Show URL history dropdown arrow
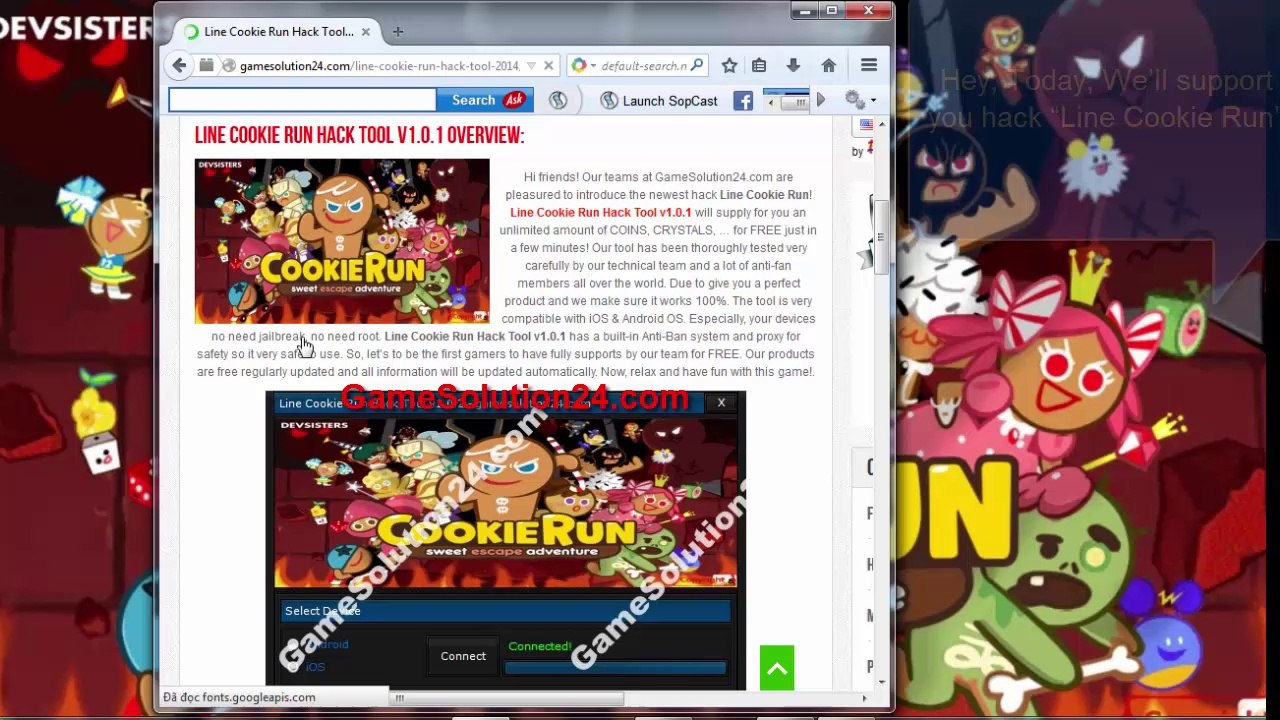The image size is (1280, 720). (x=531, y=66)
